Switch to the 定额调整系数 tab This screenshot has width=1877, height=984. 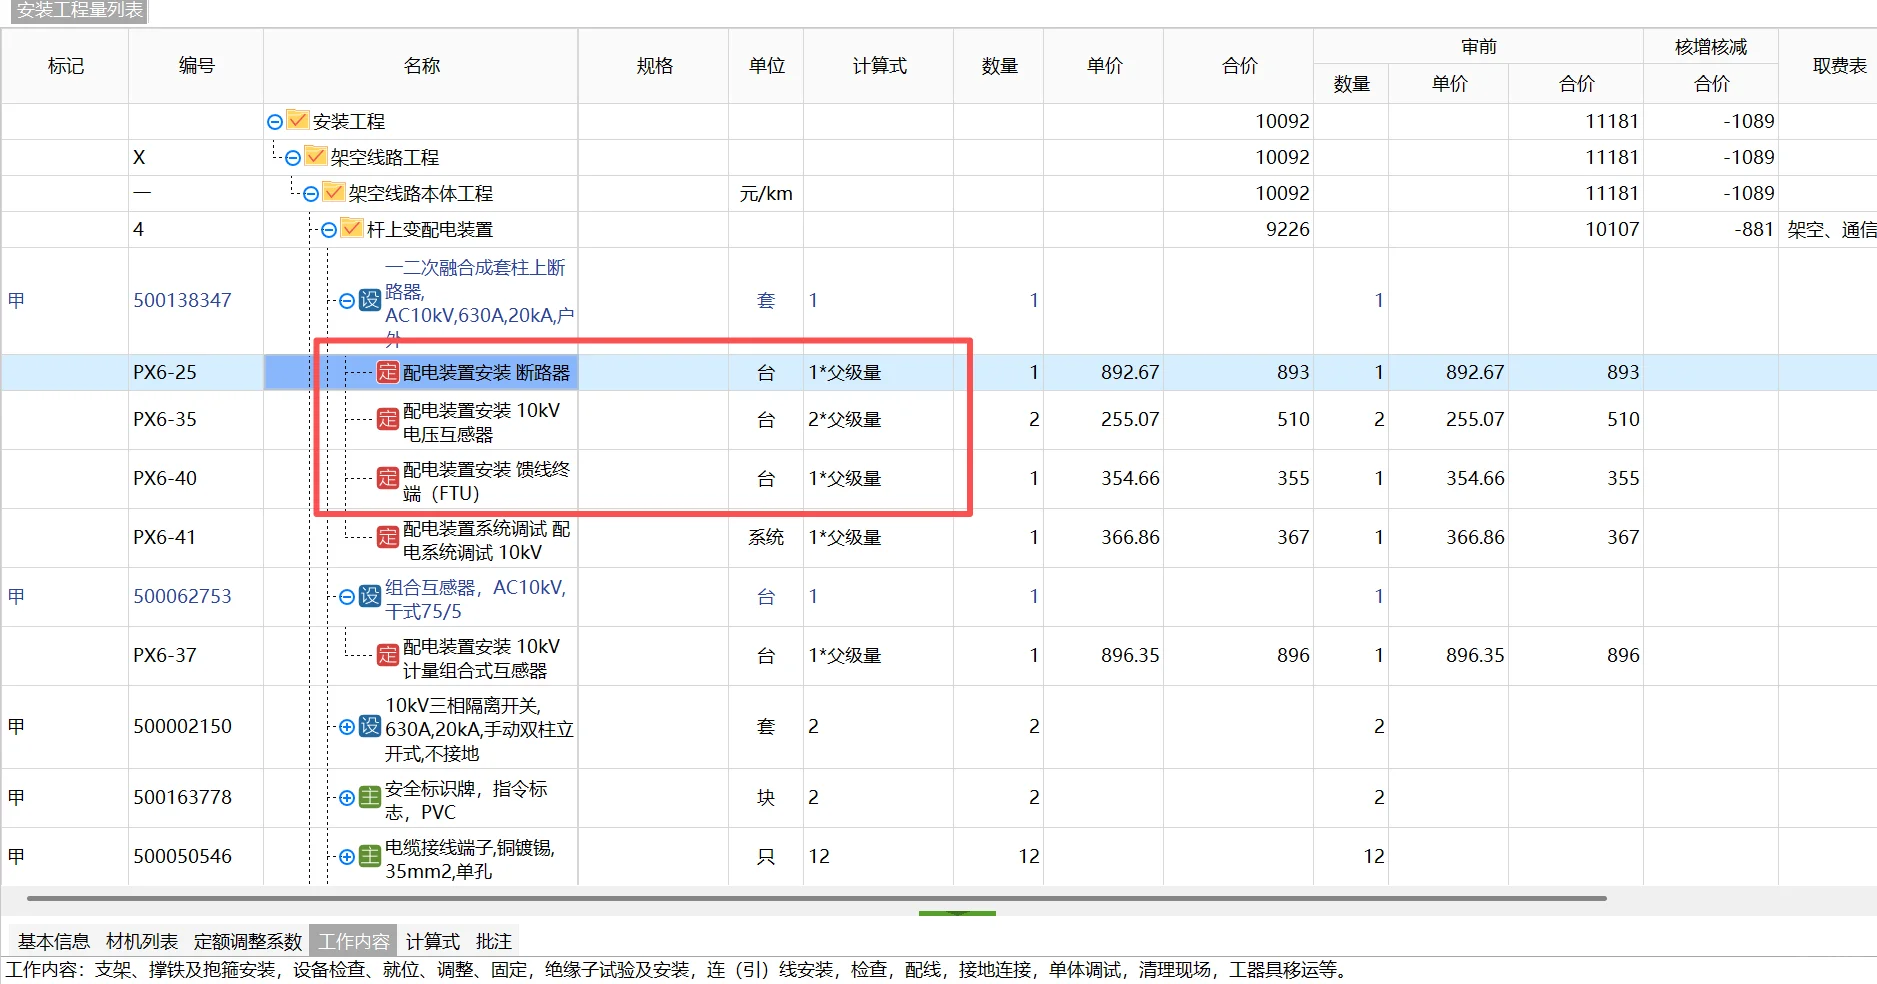(248, 941)
